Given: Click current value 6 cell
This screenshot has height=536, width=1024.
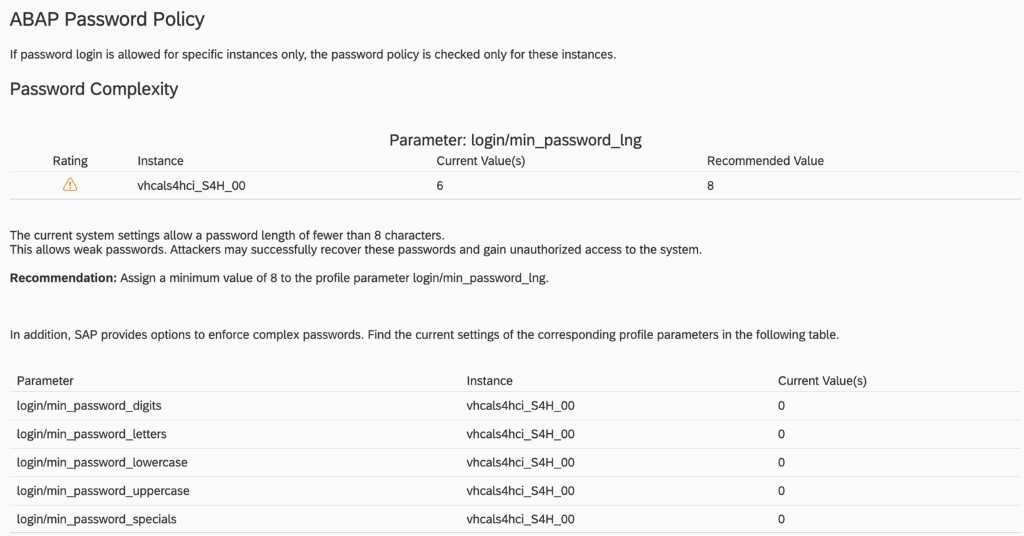Looking at the screenshot, I should point(440,186).
